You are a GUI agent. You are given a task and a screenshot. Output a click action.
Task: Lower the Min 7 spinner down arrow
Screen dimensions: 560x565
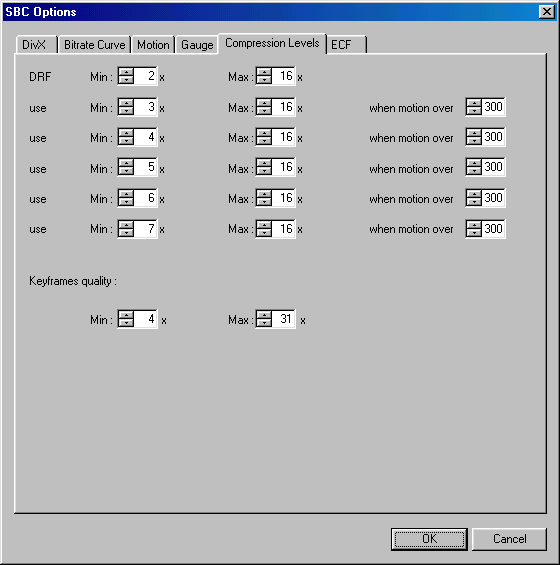pyautogui.click(x=126, y=233)
